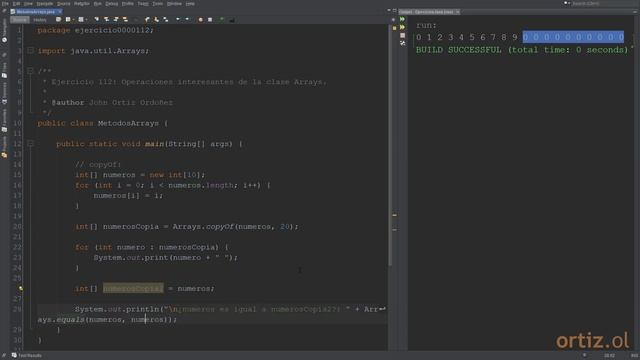Viewport: 640px width, 360px height.
Task: Collapse the import statement fold on line 3
Action: coord(30,51)
